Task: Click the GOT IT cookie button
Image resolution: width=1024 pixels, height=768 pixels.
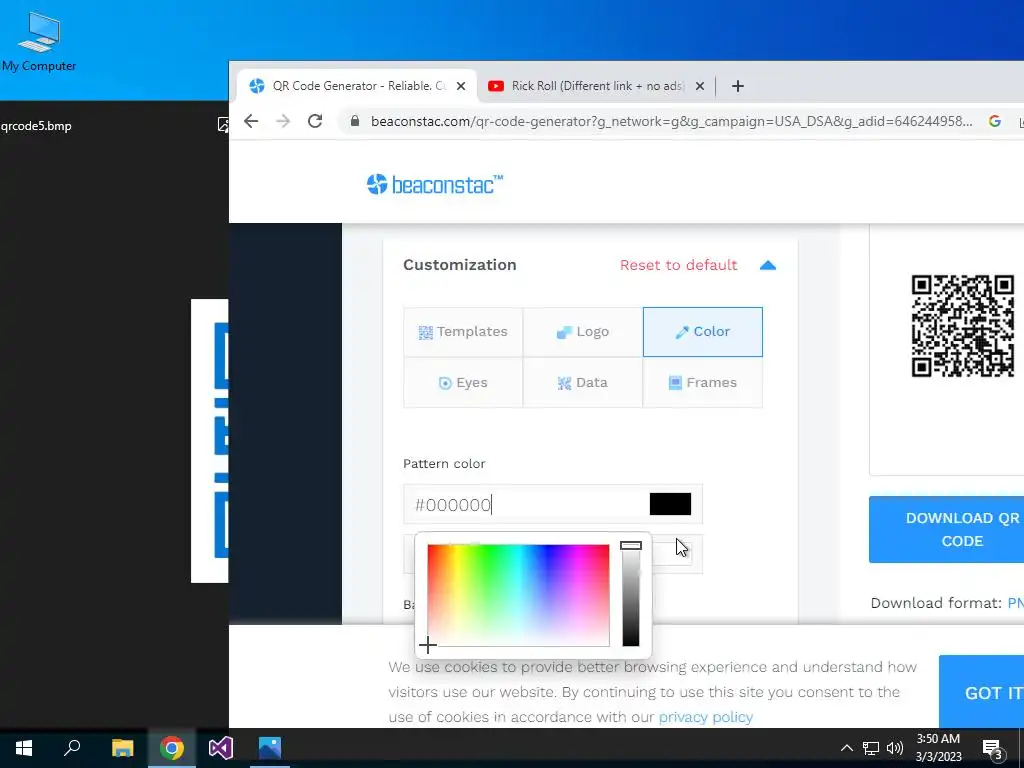Action: 982,692
